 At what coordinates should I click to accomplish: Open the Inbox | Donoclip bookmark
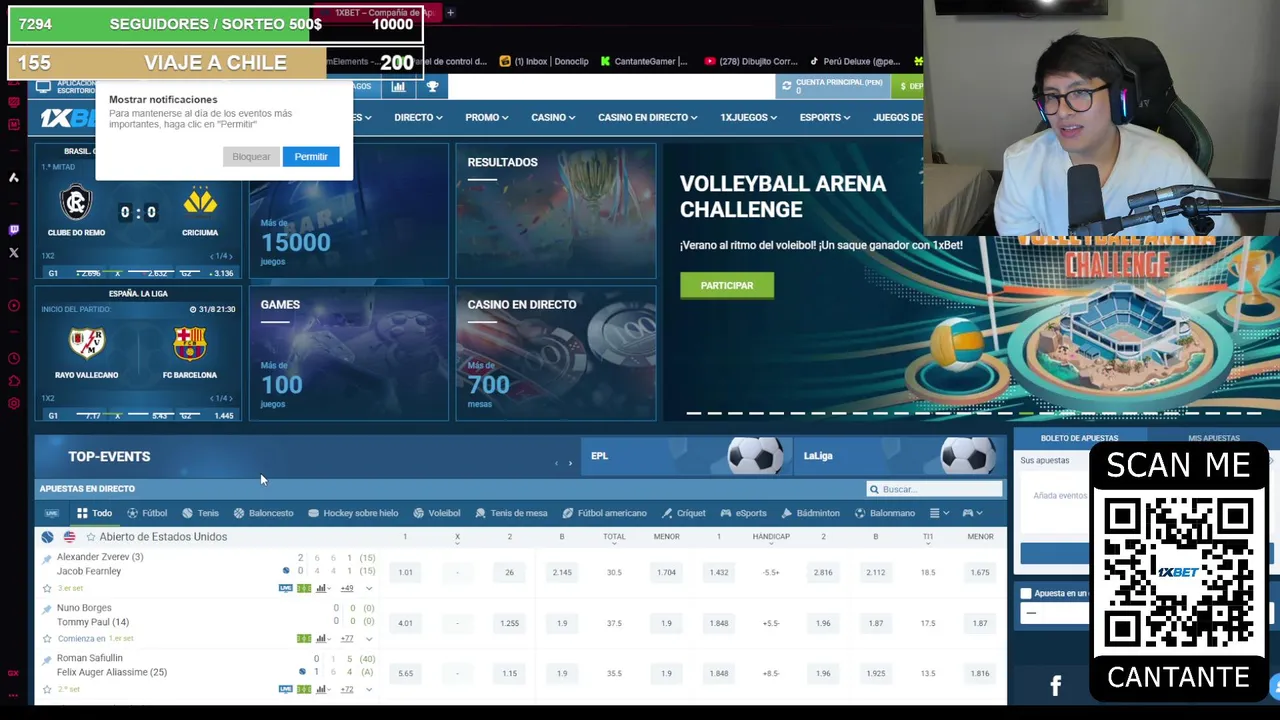[x=544, y=61]
